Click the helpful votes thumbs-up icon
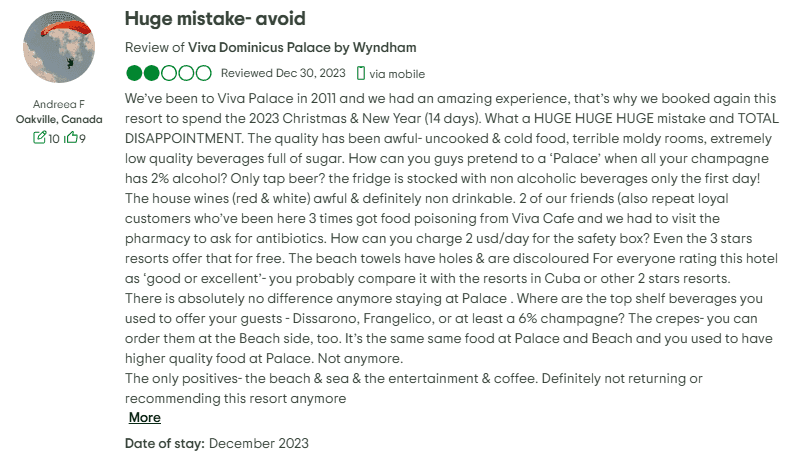 [x=70, y=137]
